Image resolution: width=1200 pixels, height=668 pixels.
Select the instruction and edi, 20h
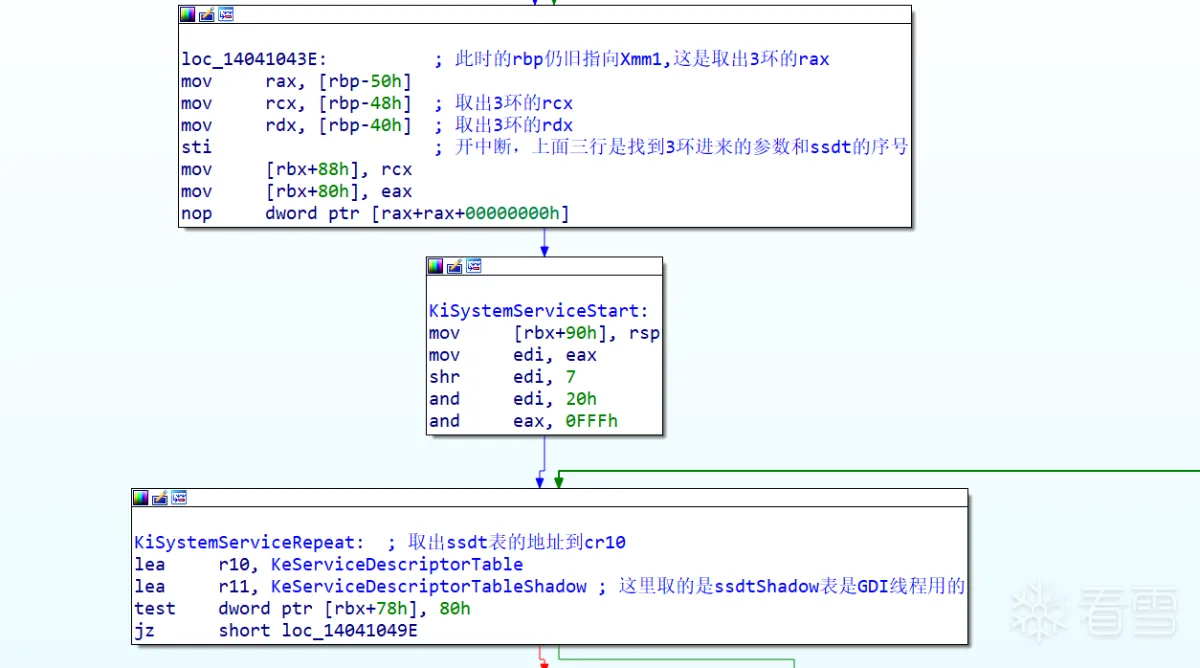click(x=513, y=399)
